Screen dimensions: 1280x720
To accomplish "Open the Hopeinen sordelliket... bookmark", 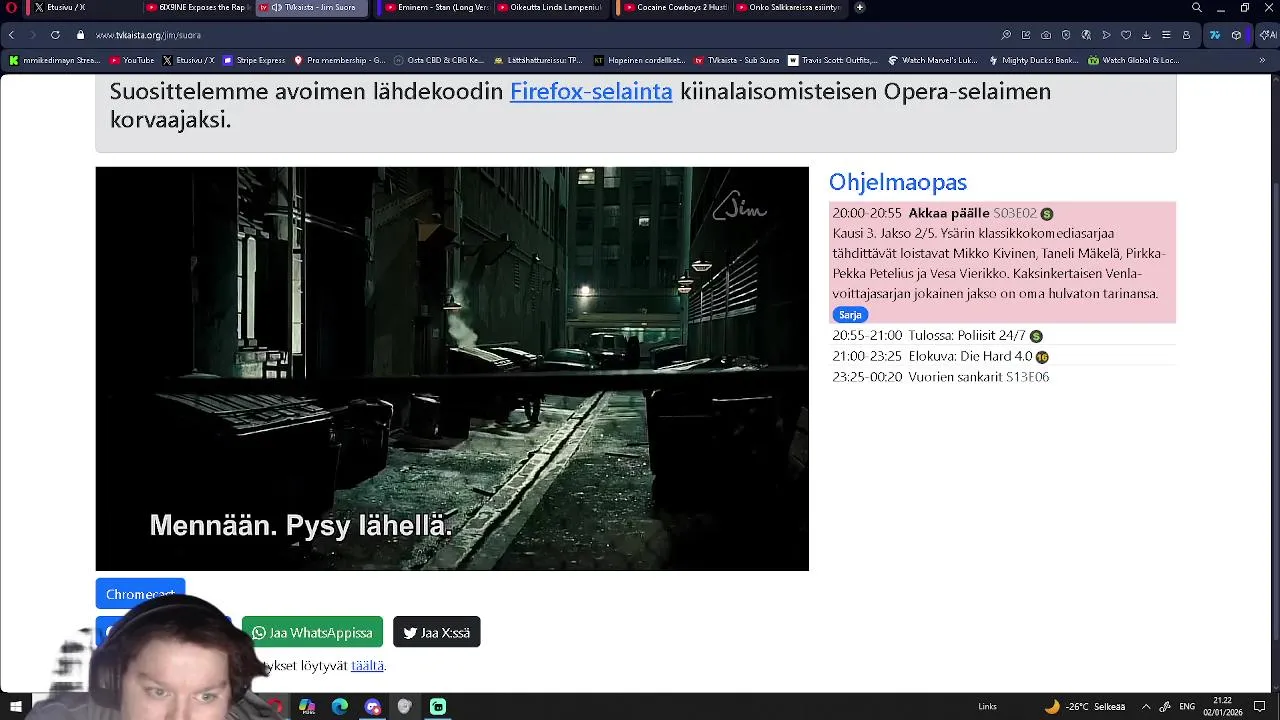I will (x=639, y=60).
